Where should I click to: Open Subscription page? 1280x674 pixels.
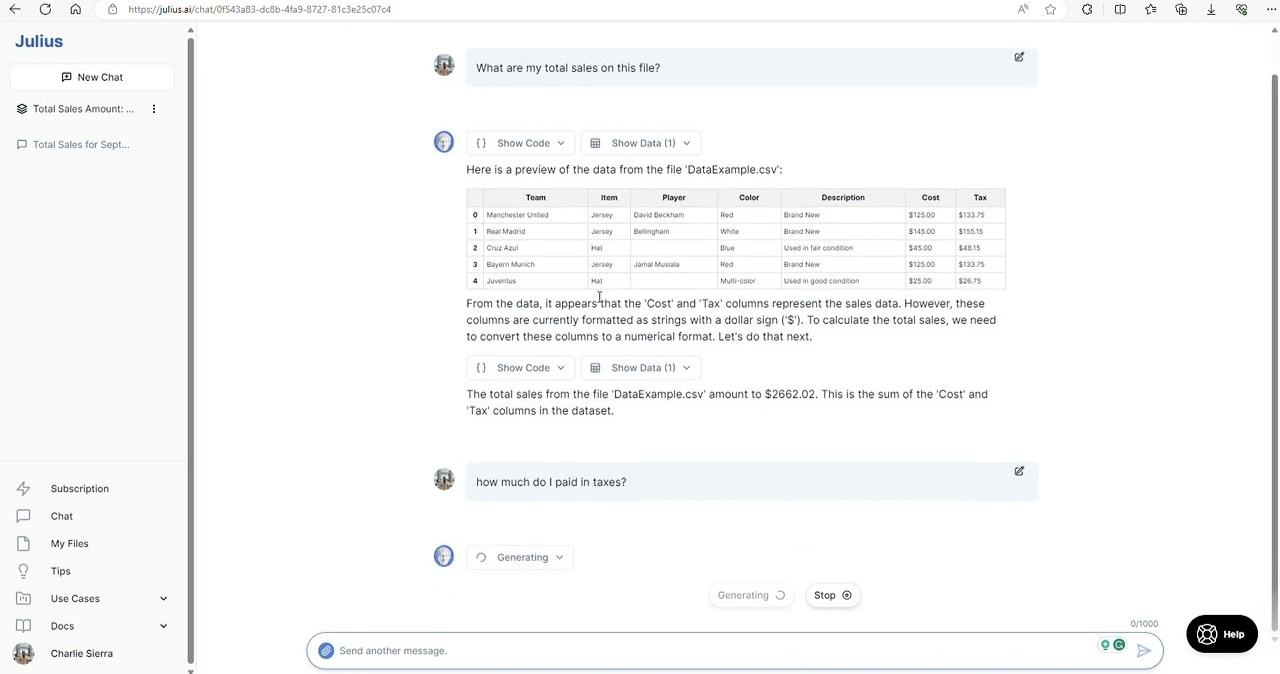(x=80, y=489)
